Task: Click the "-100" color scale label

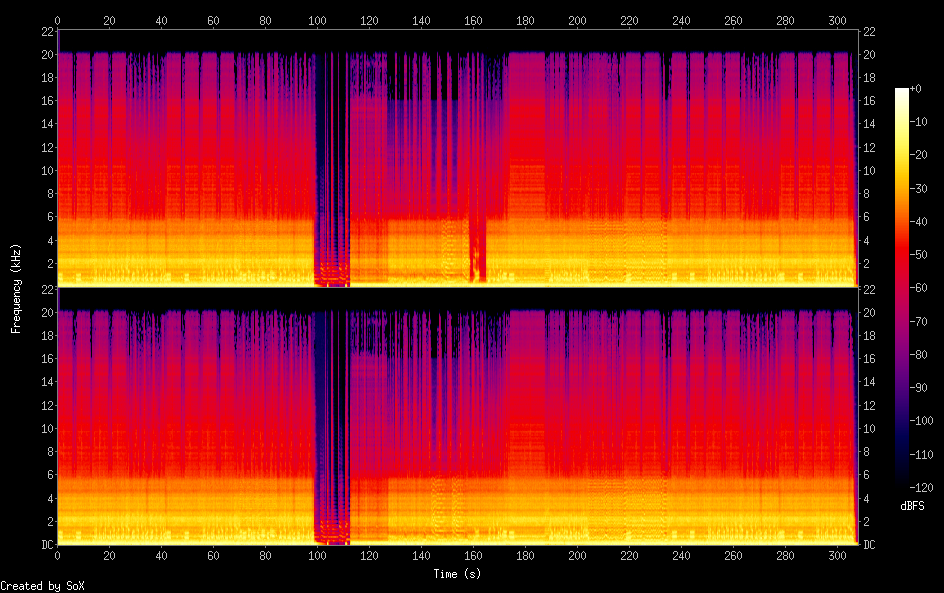Action: tap(921, 421)
